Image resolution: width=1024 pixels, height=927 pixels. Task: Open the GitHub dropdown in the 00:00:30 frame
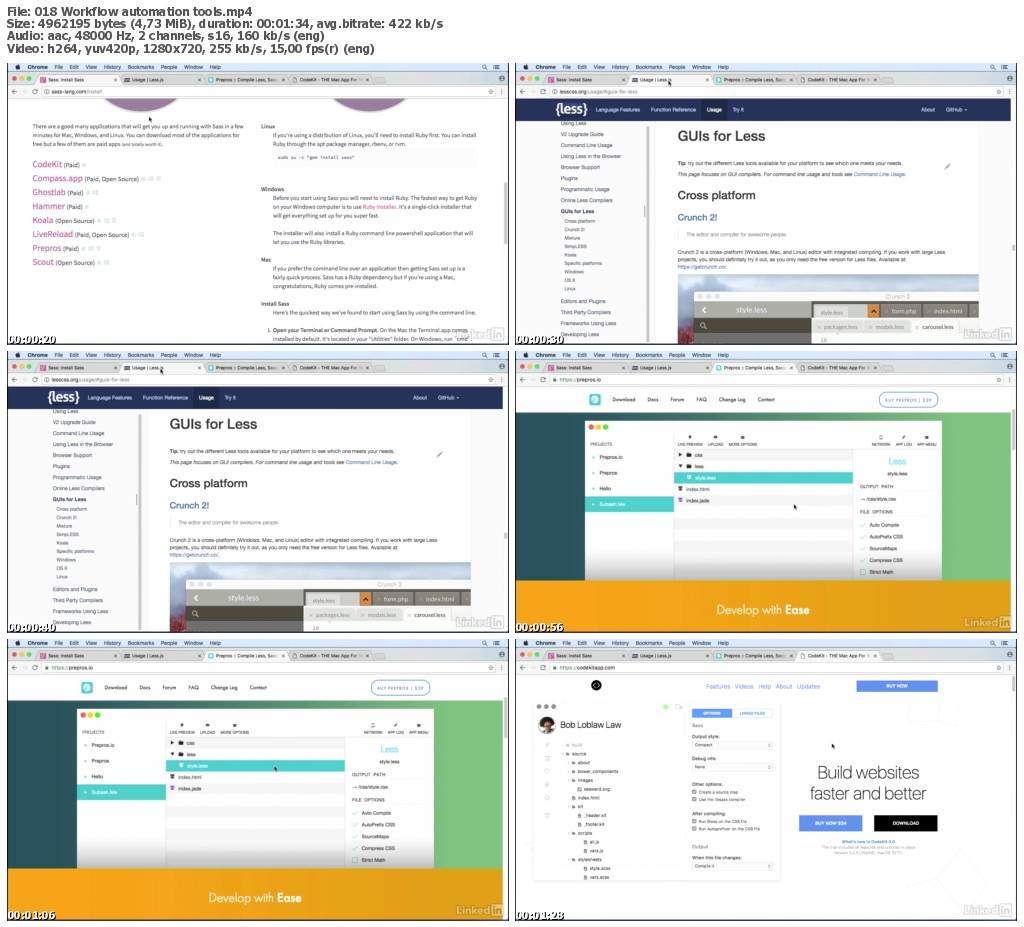[x=956, y=109]
